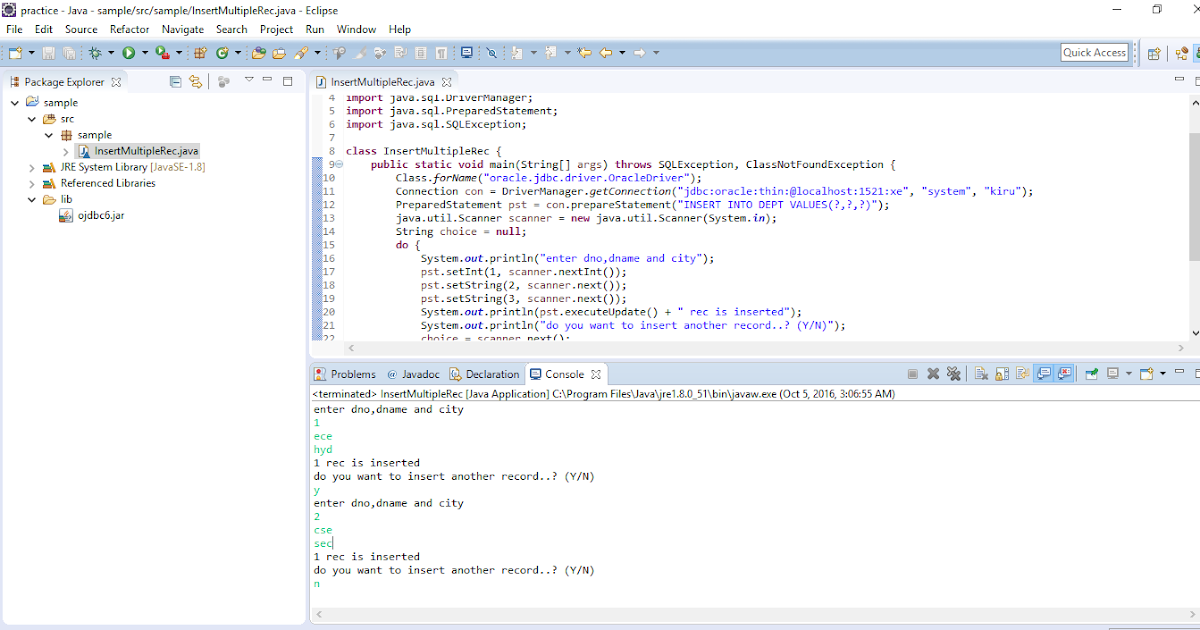The image size is (1200, 630).
Task: Switch to the Problems tab
Action: coord(353,373)
